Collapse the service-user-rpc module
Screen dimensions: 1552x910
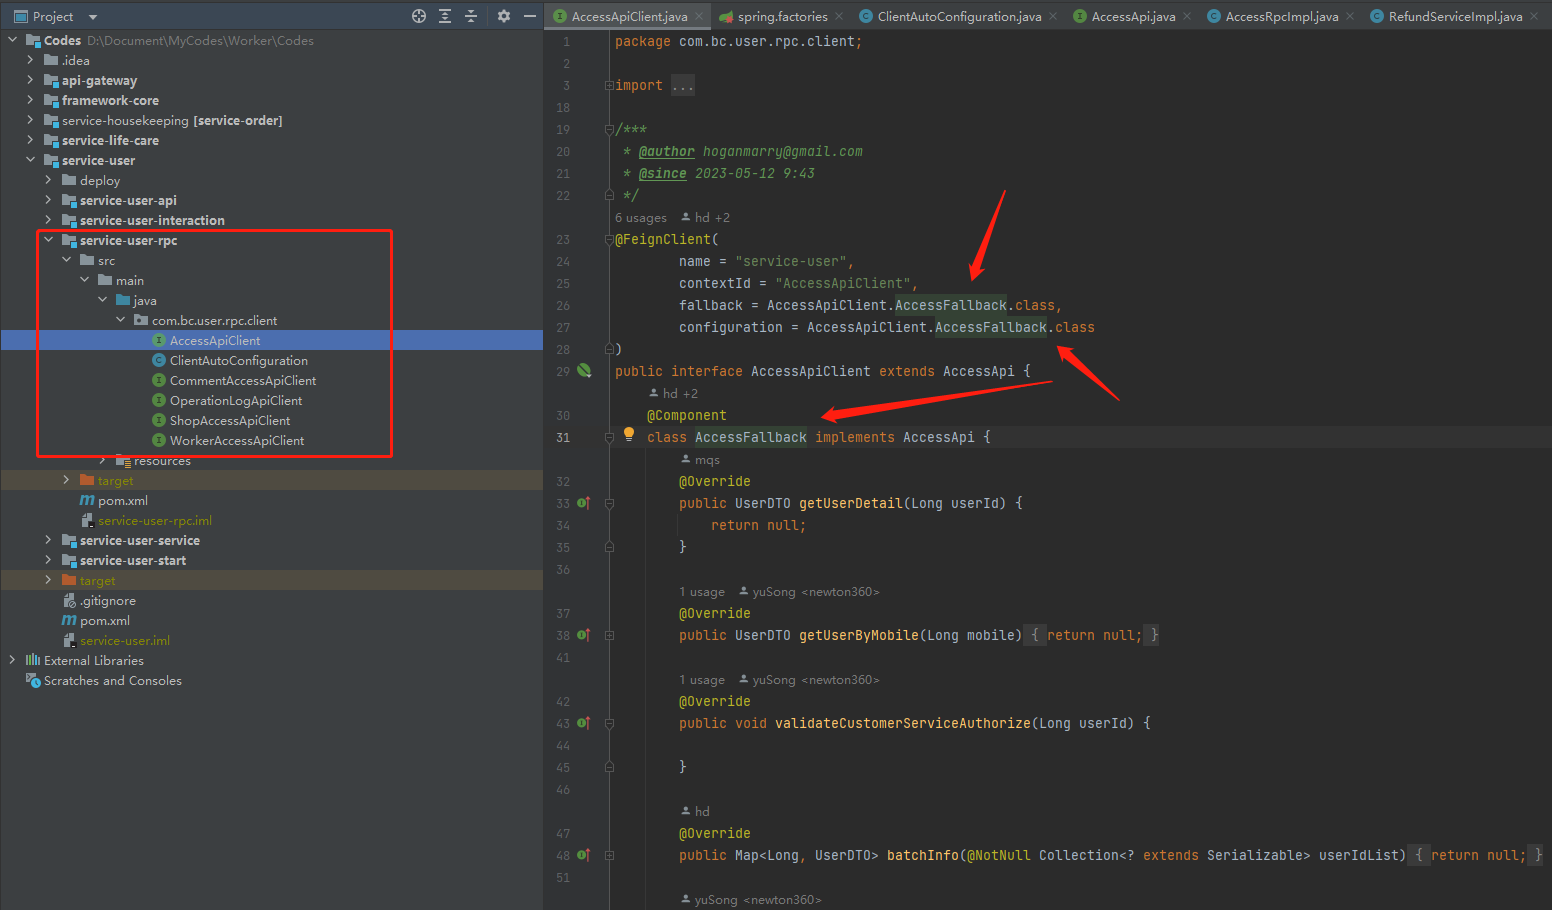pyautogui.click(x=48, y=240)
